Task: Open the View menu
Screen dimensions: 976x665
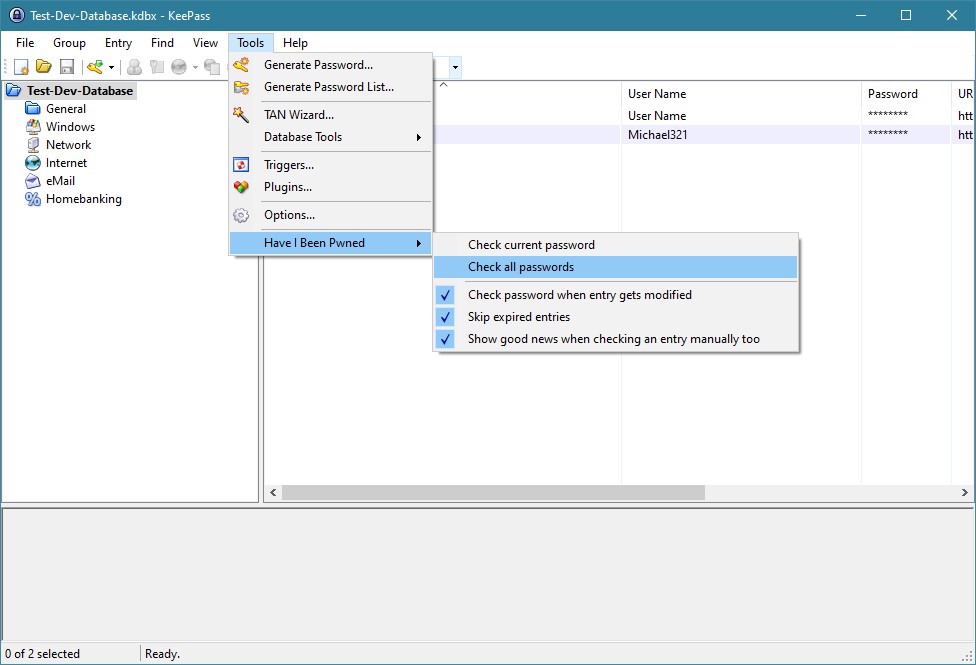Action: tap(205, 42)
